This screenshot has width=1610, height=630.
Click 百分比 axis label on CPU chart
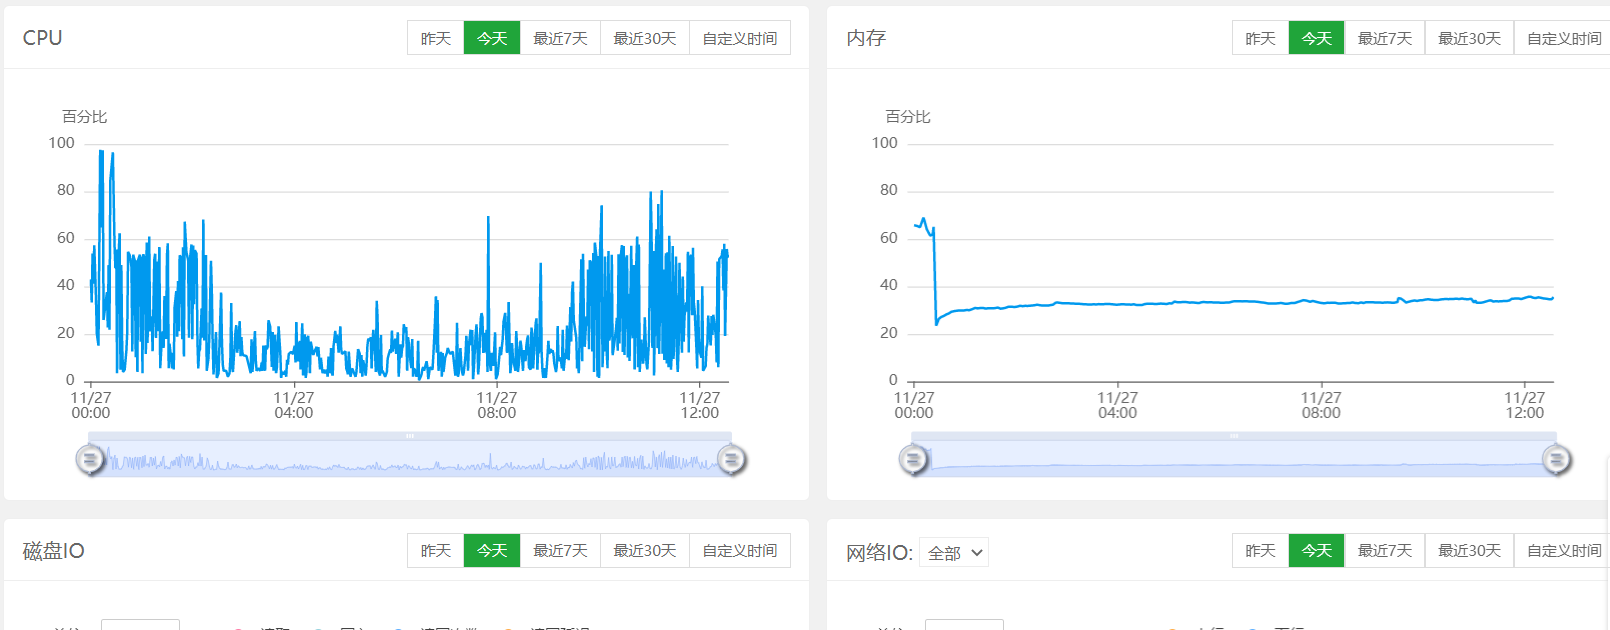coord(85,117)
